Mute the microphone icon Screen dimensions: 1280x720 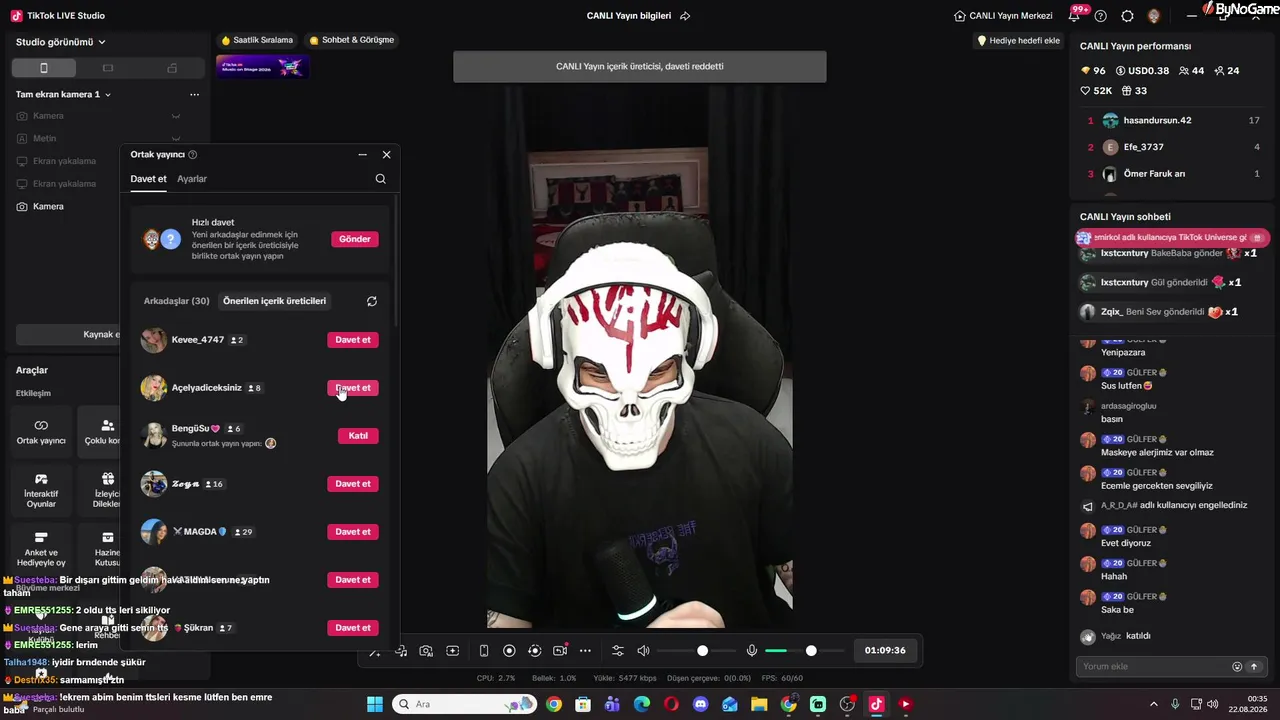click(x=752, y=651)
